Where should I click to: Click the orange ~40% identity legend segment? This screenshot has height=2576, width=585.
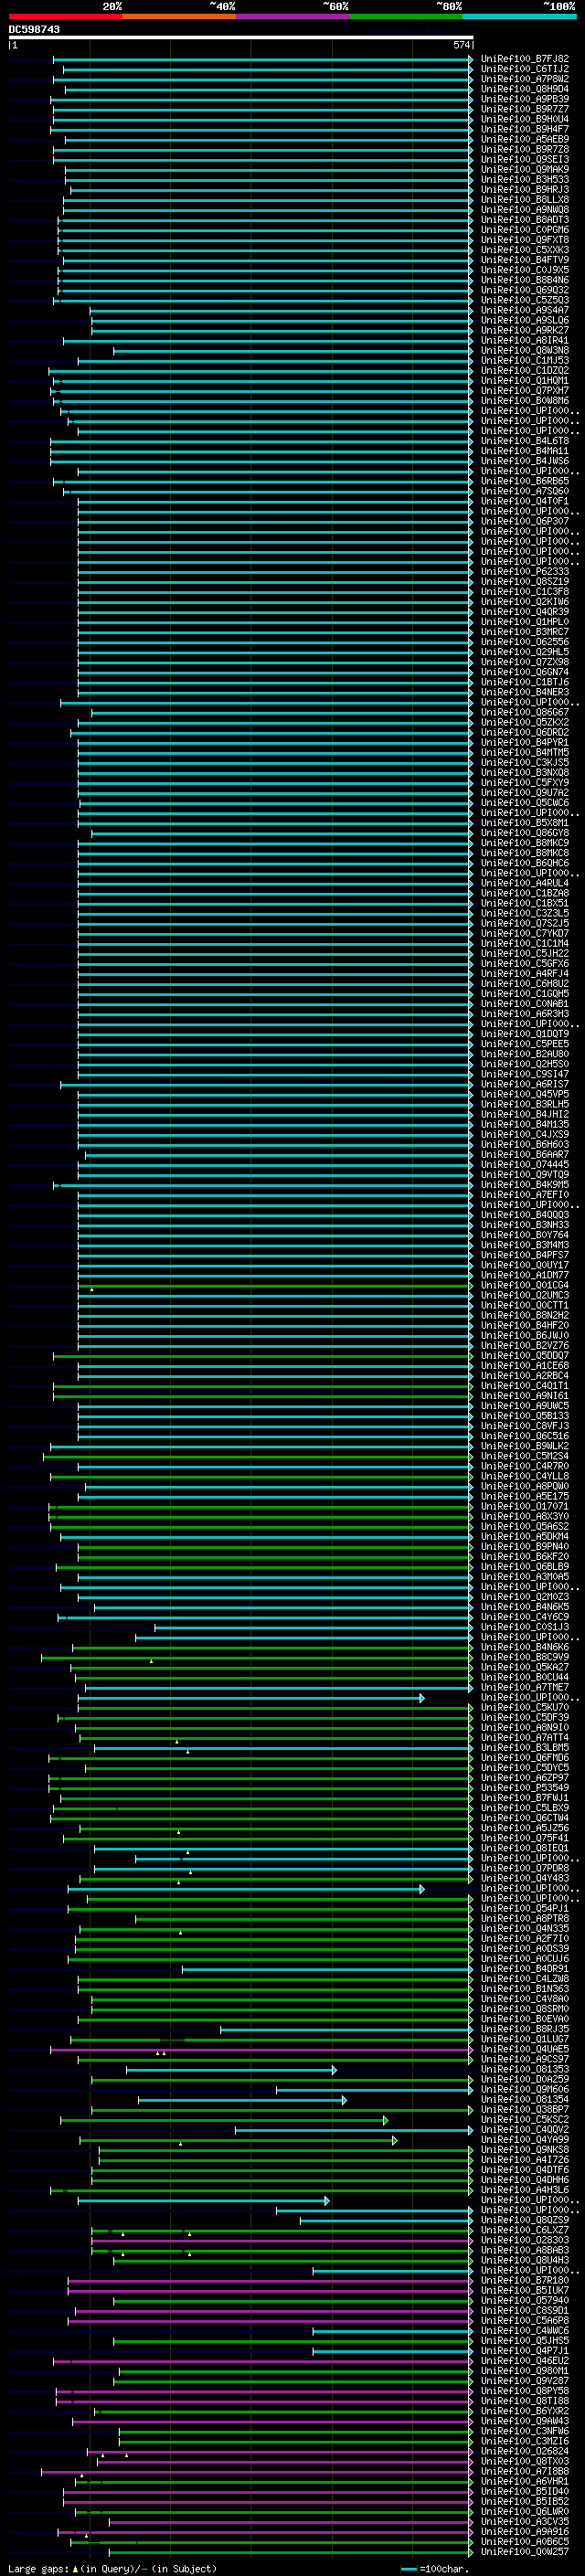(180, 16)
